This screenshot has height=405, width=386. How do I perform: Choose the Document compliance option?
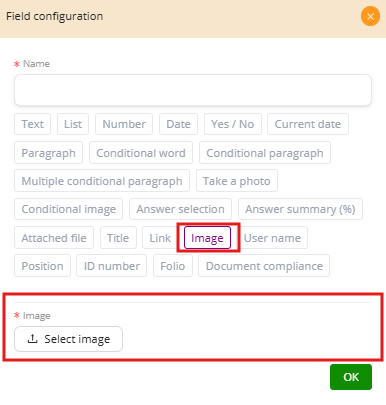[x=264, y=266]
